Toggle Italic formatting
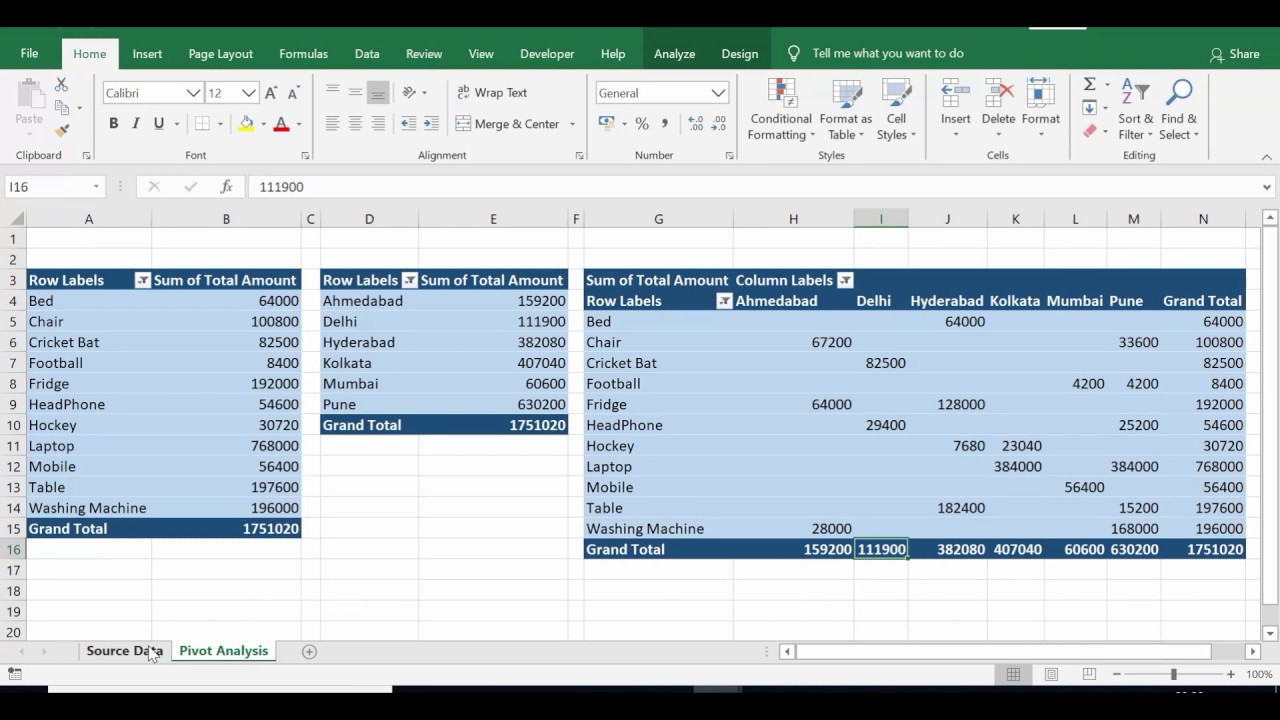This screenshot has width=1280, height=720. click(x=136, y=124)
